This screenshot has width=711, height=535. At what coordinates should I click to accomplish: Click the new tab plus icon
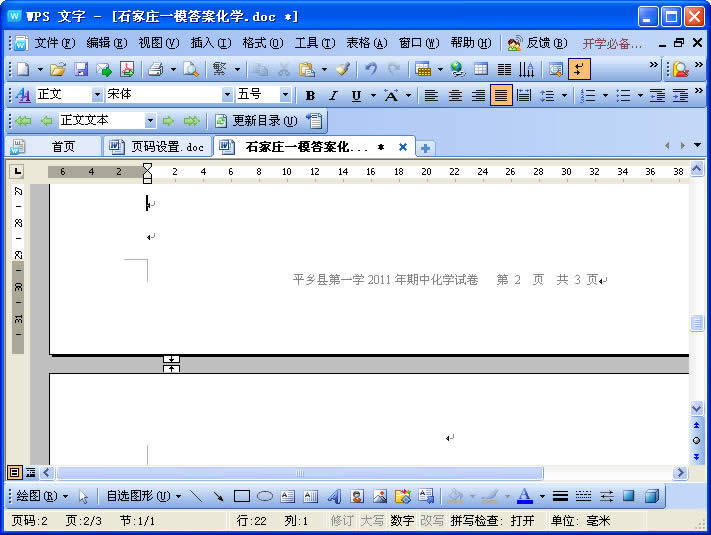[x=425, y=147]
